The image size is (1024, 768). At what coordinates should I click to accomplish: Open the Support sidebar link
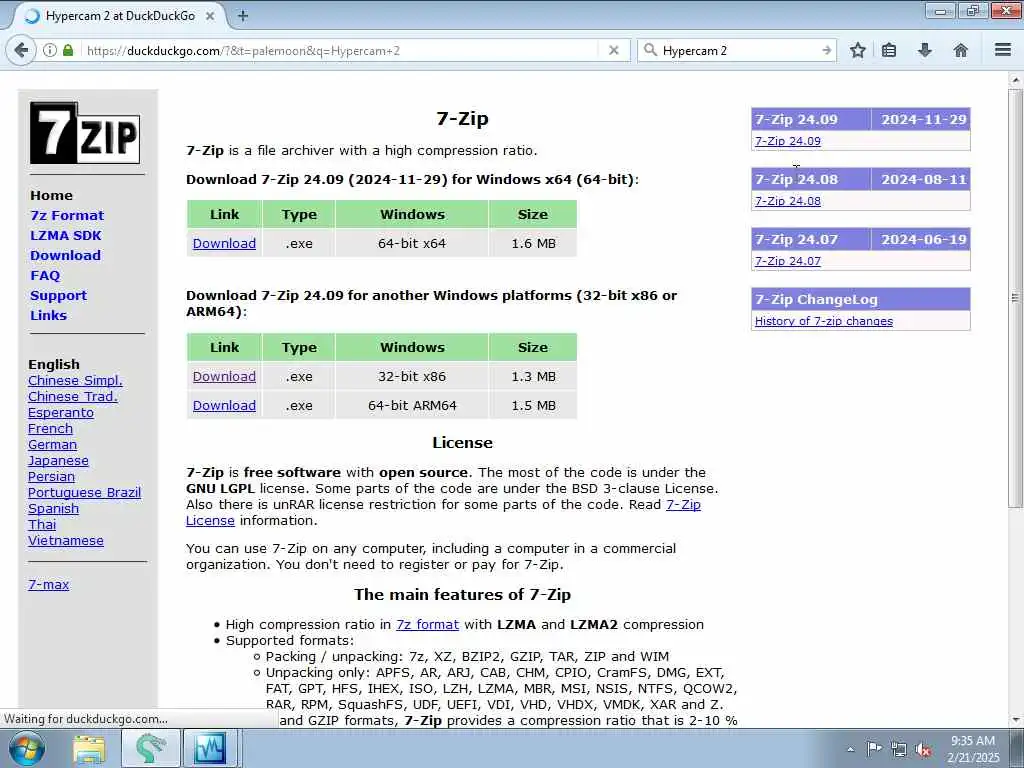point(58,296)
